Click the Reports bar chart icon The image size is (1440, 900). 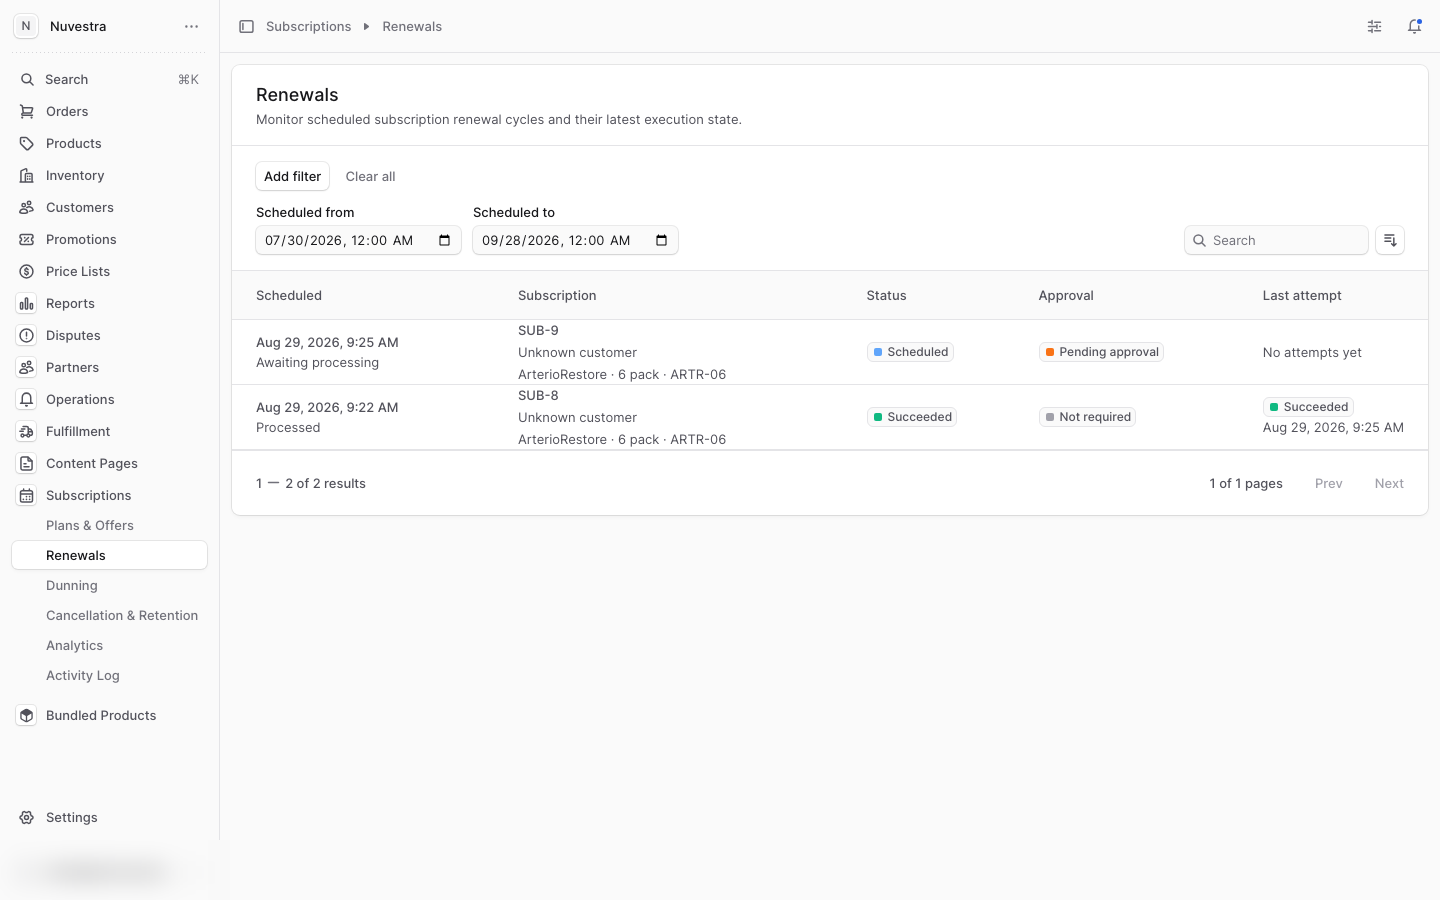[27, 303]
